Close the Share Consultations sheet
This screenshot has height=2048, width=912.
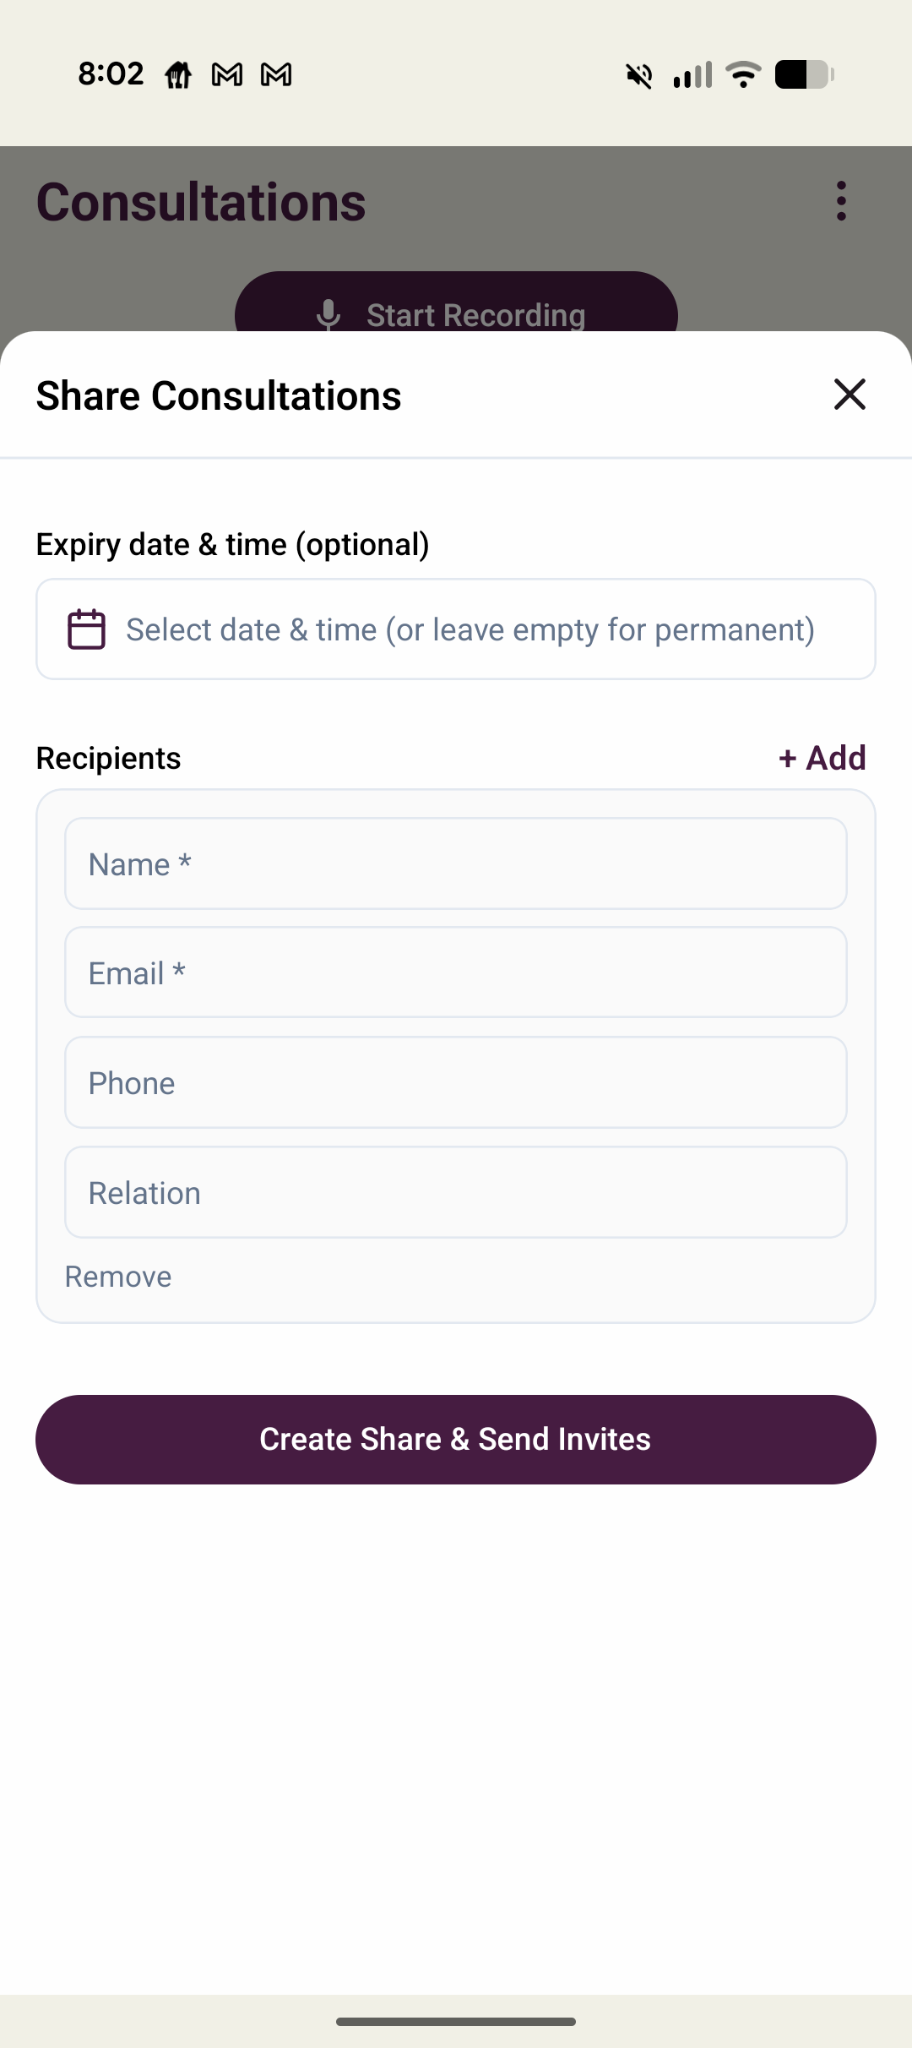pyautogui.click(x=849, y=394)
